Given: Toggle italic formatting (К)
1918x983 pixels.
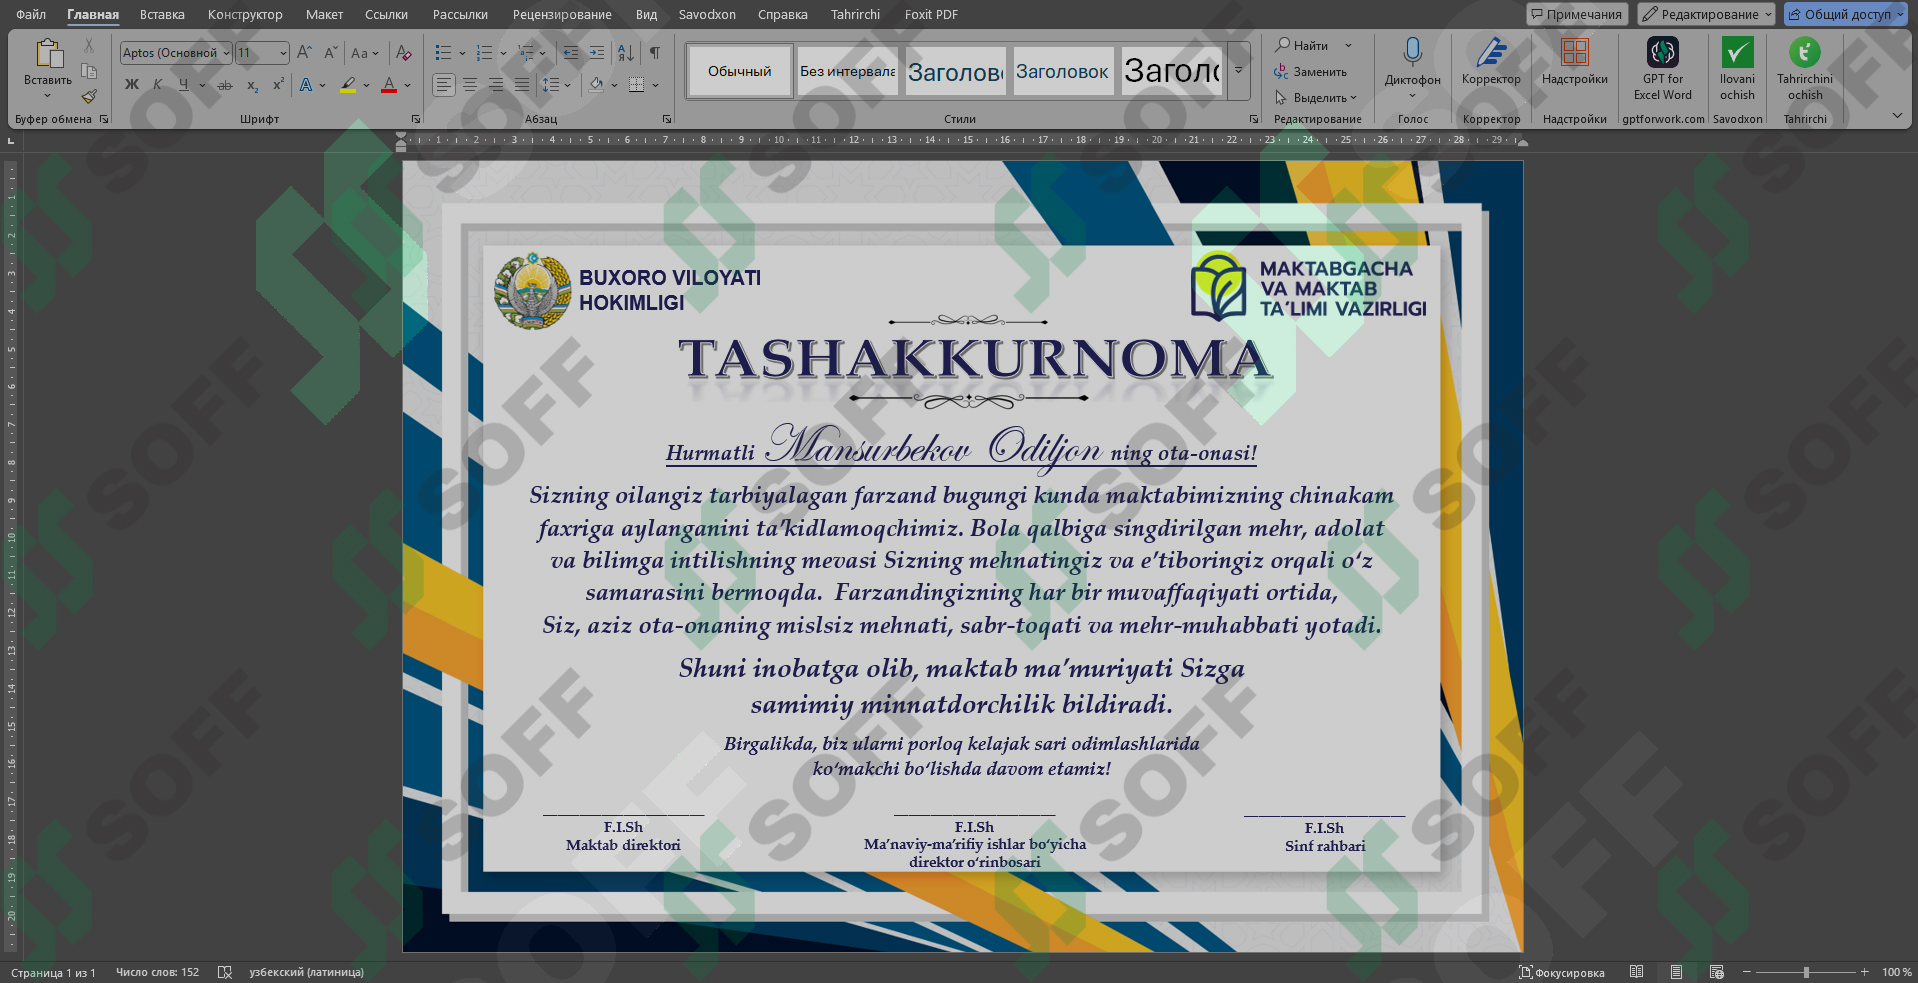Looking at the screenshot, I should [157, 84].
